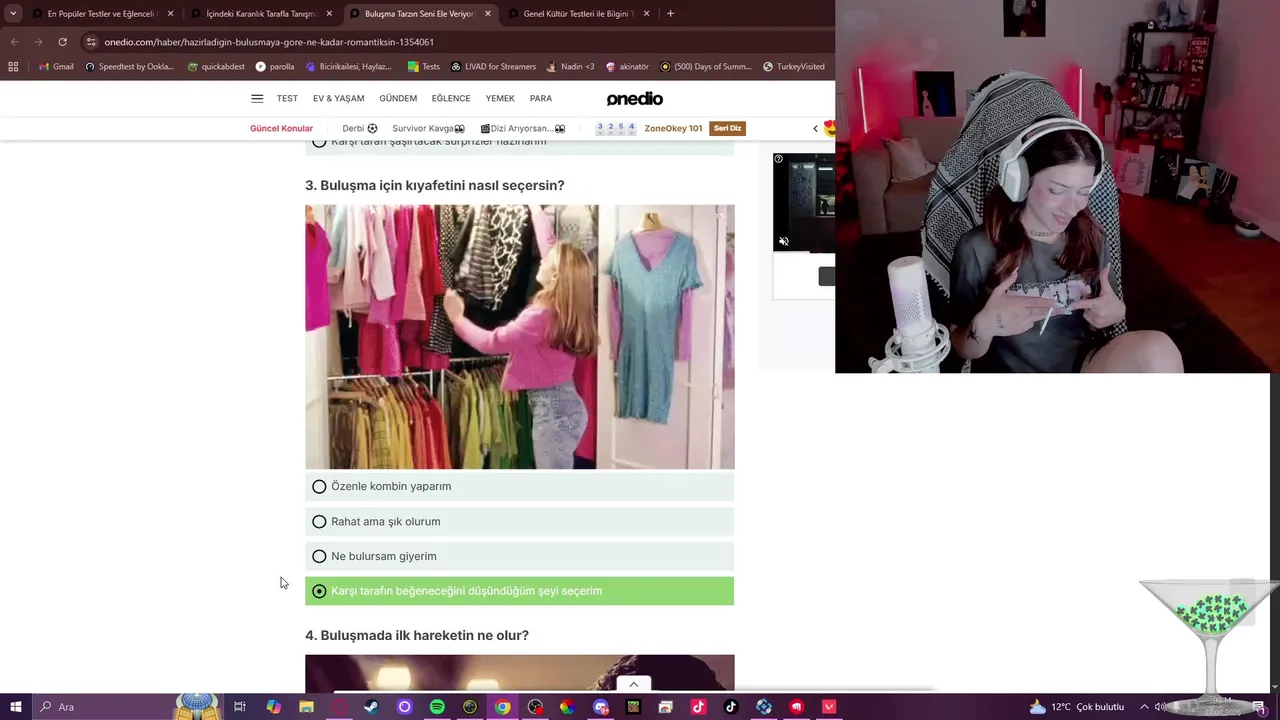View site information icon in address bar

(91, 42)
